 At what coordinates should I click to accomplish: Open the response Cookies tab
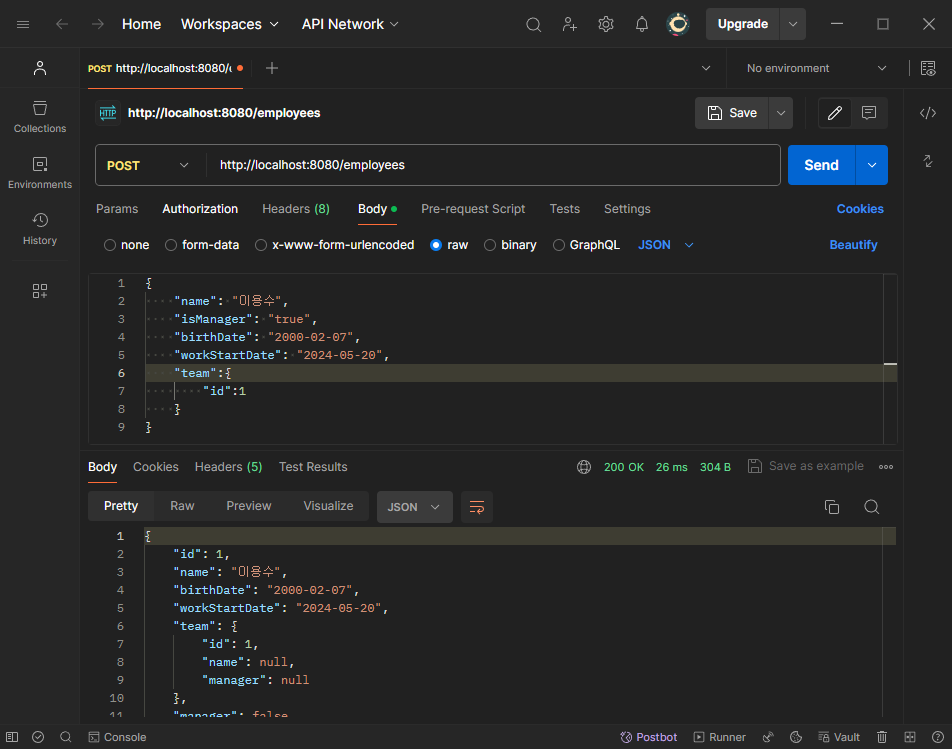click(156, 467)
